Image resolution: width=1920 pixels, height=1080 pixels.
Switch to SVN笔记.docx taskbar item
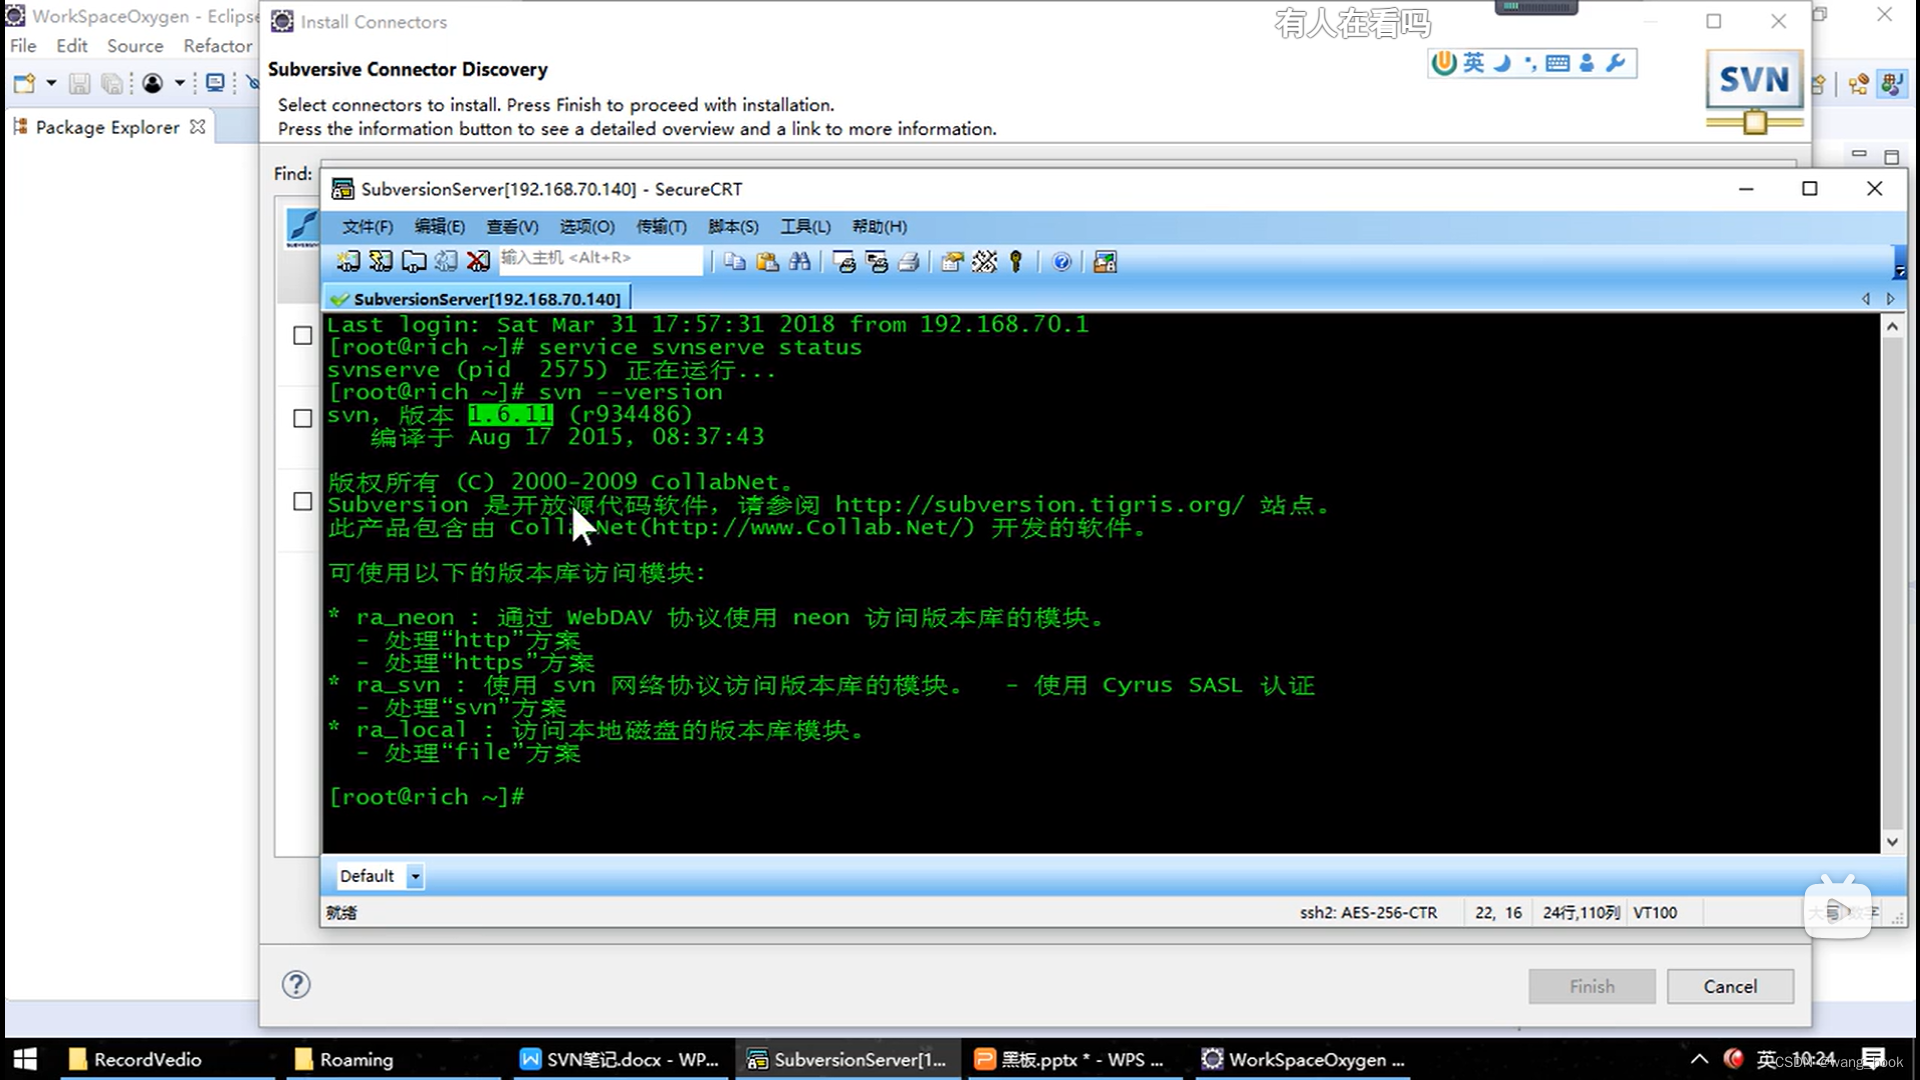pos(619,1059)
